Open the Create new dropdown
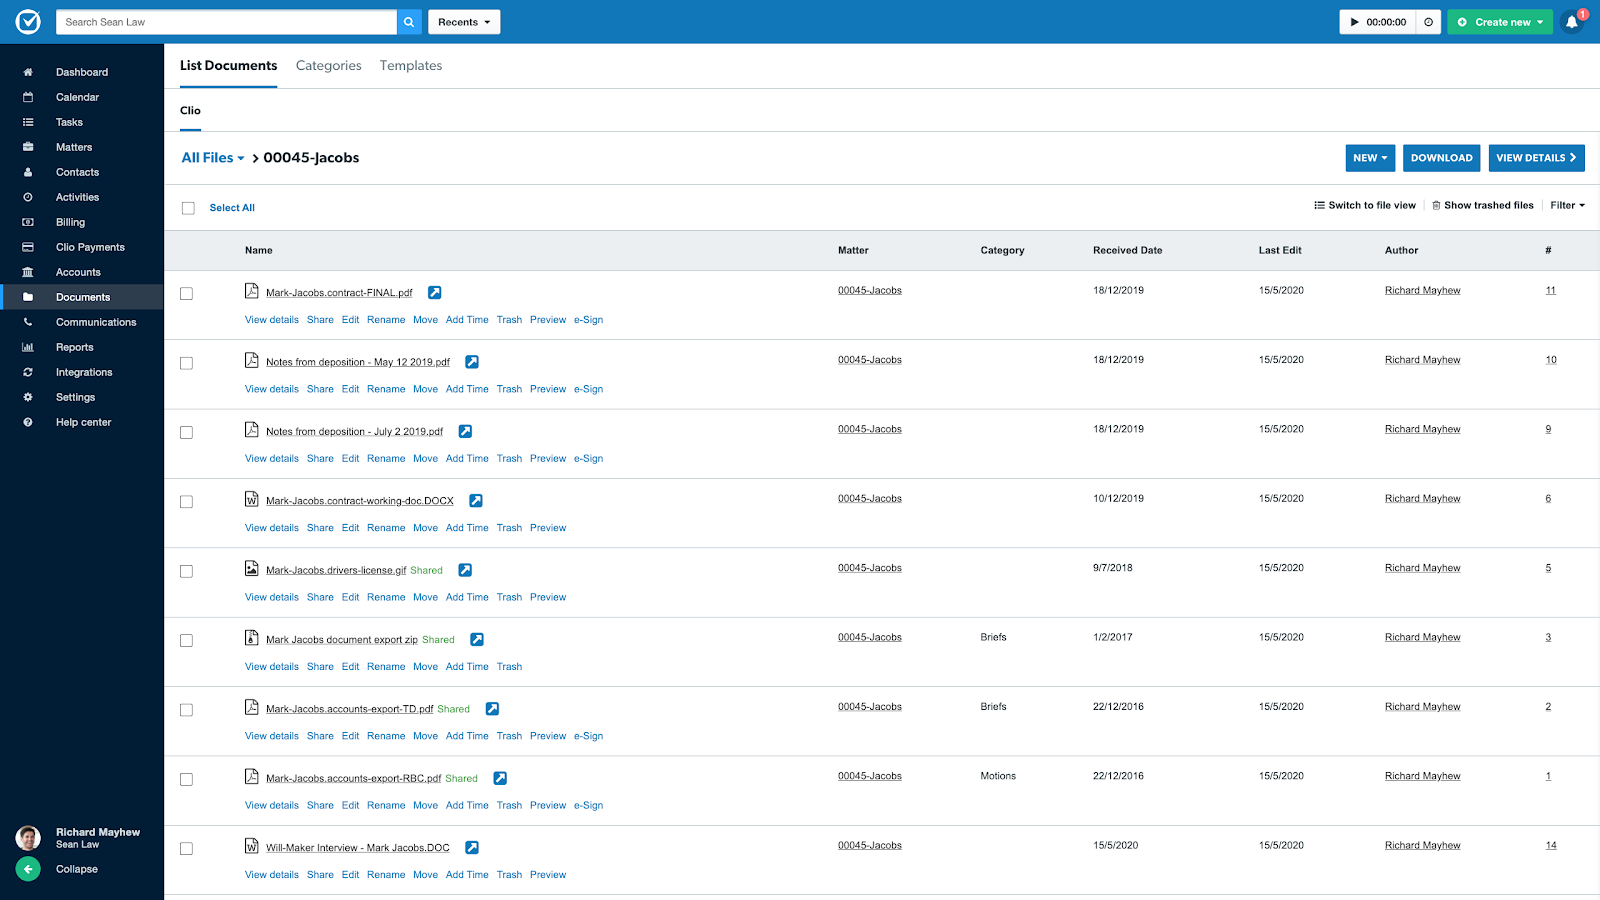The height and width of the screenshot is (900, 1600). click(1499, 22)
